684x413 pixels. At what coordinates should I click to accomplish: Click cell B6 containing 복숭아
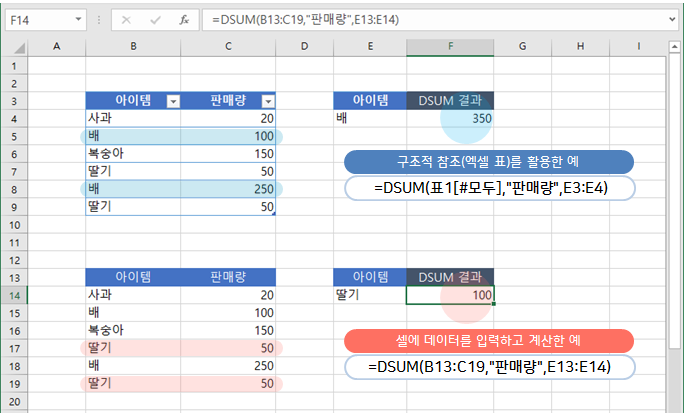(133, 154)
